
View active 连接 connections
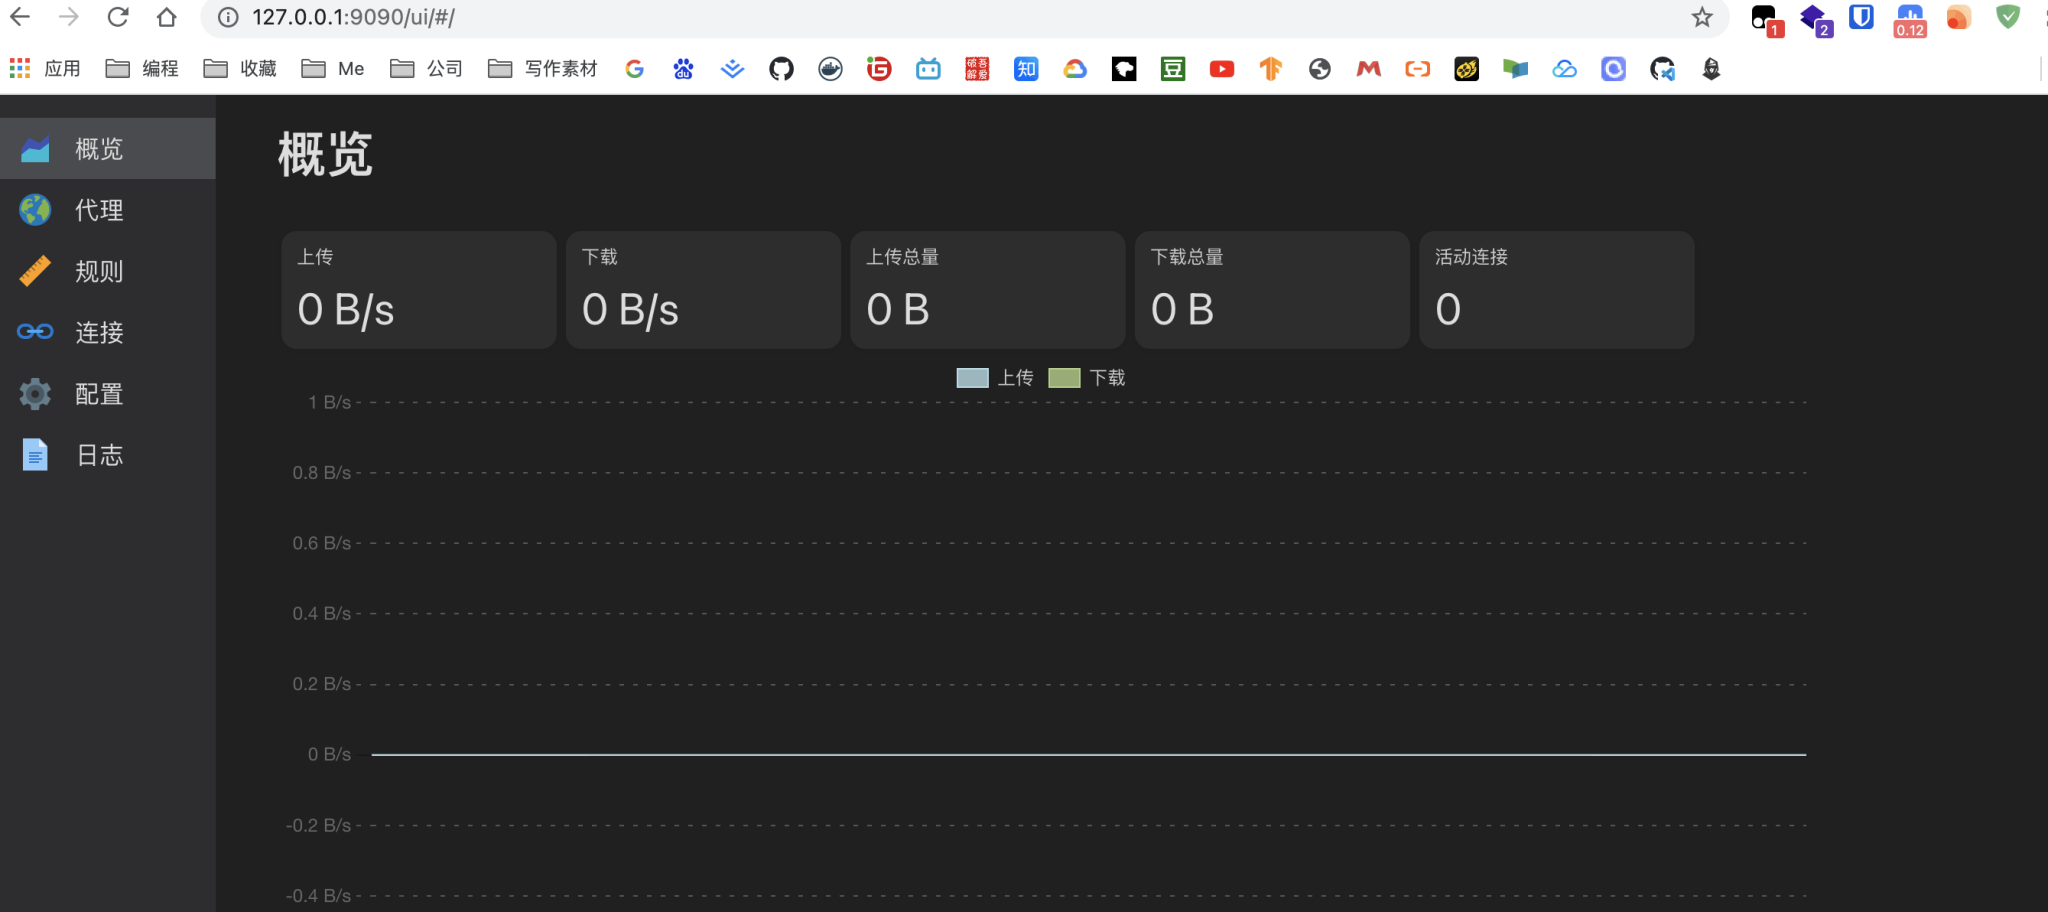(x=99, y=332)
